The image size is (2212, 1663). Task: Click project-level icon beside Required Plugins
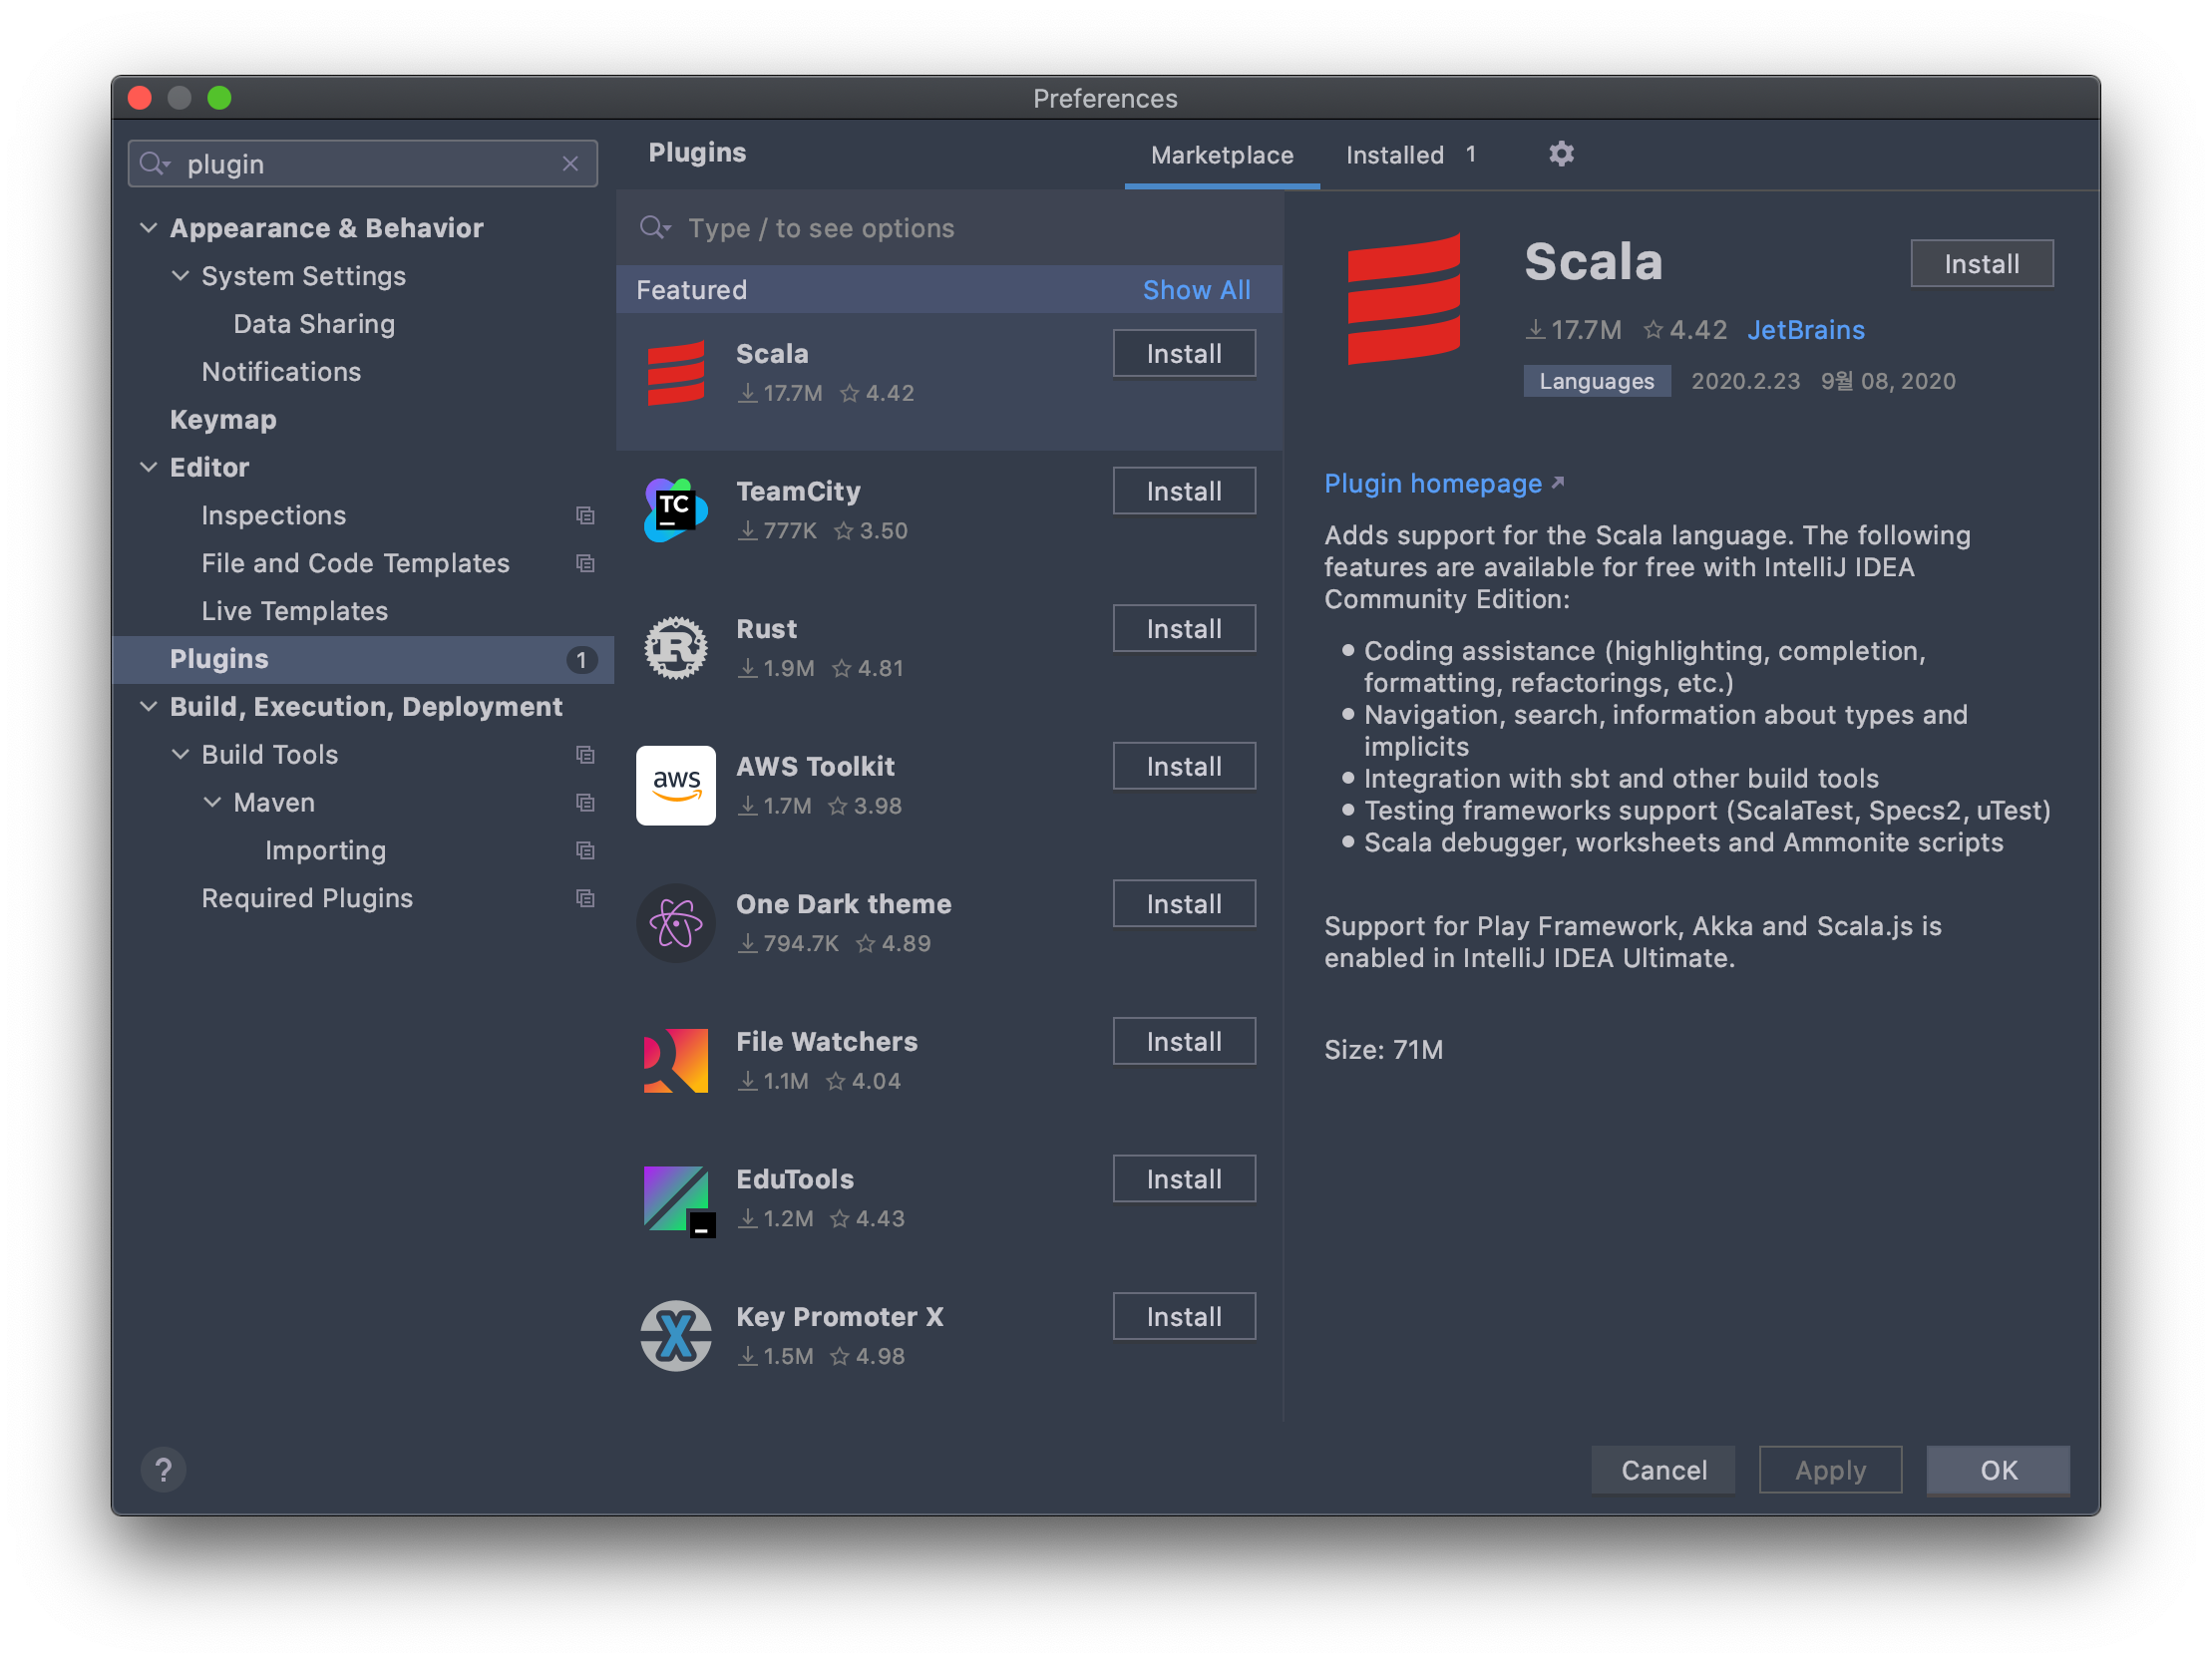coord(585,899)
